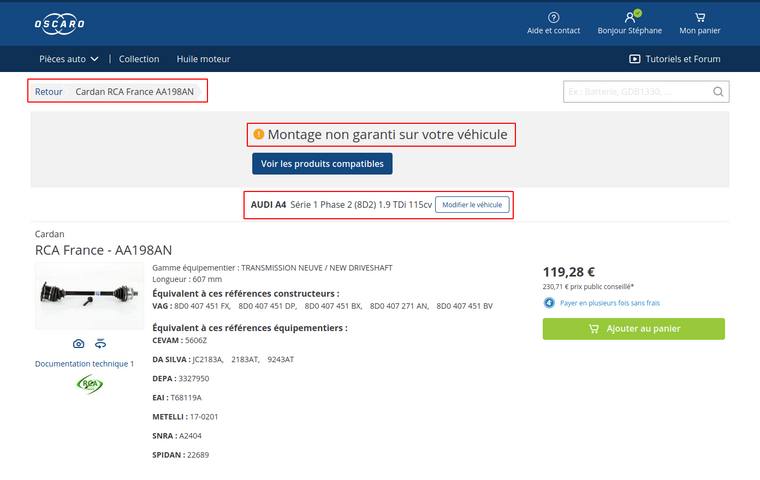Viewport: 760px width, 480px height.
Task: Click the RCA brand logo
Action: [90, 384]
